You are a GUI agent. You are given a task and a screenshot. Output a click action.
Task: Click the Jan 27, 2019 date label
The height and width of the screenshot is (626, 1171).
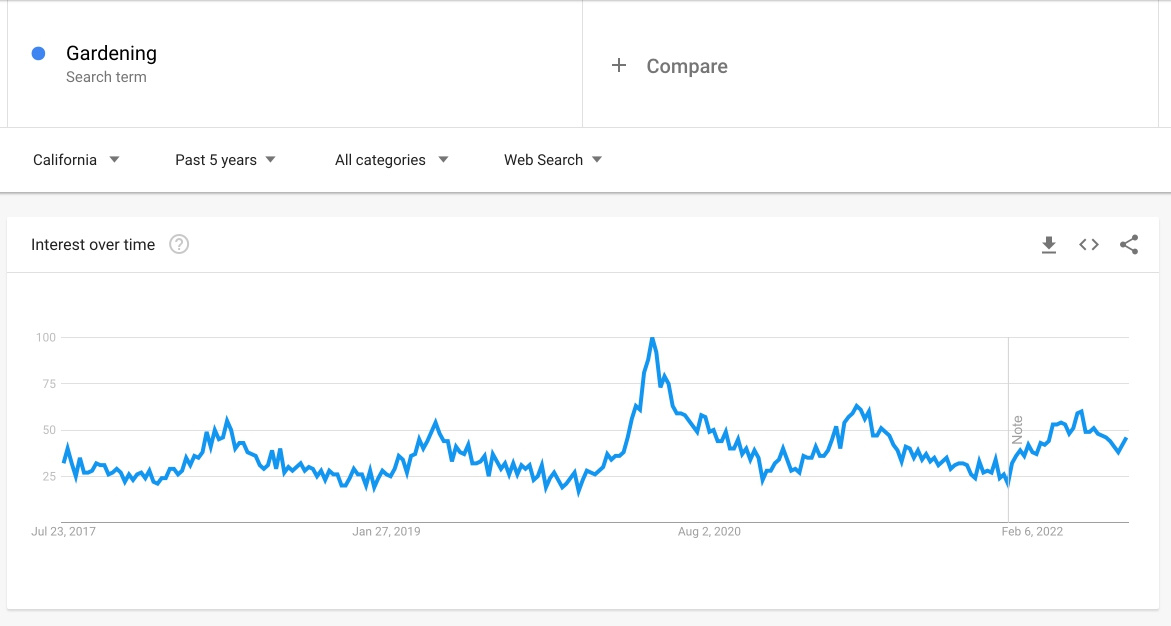pos(386,532)
